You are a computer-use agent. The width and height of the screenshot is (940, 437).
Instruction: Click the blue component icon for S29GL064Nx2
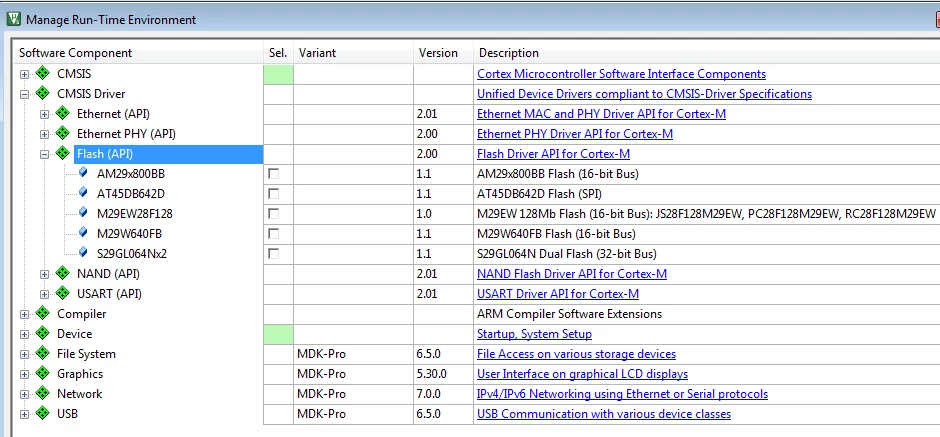coord(83,253)
